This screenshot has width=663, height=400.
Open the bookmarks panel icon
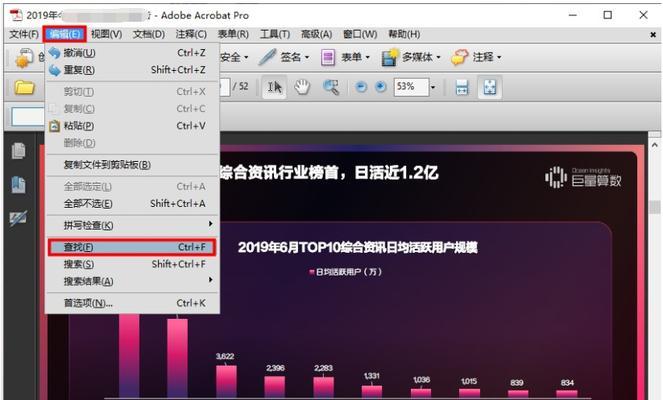pos(19,185)
